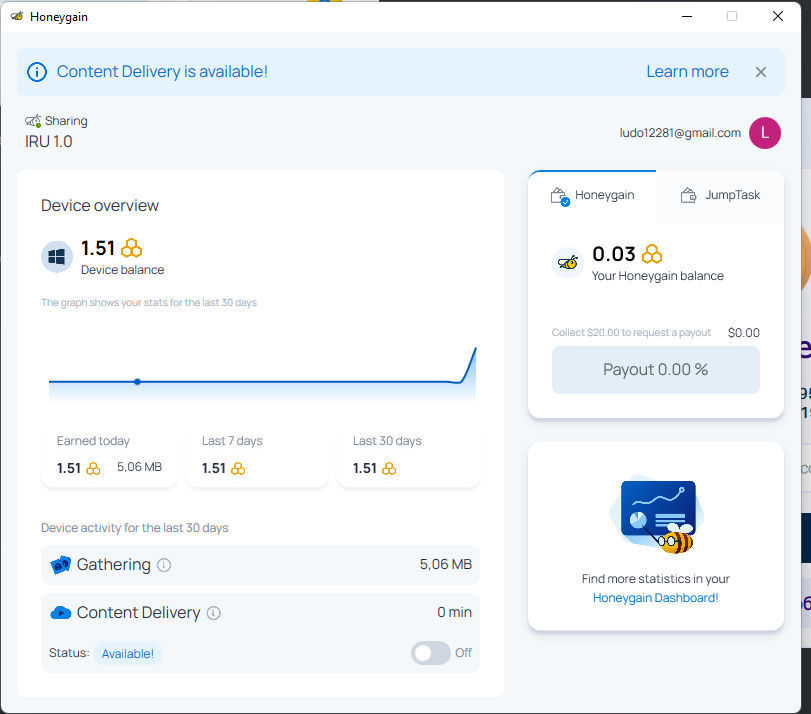Screen dimensions: 811x714
Task: Click the Content Delivery cloud icon
Action: (61, 613)
